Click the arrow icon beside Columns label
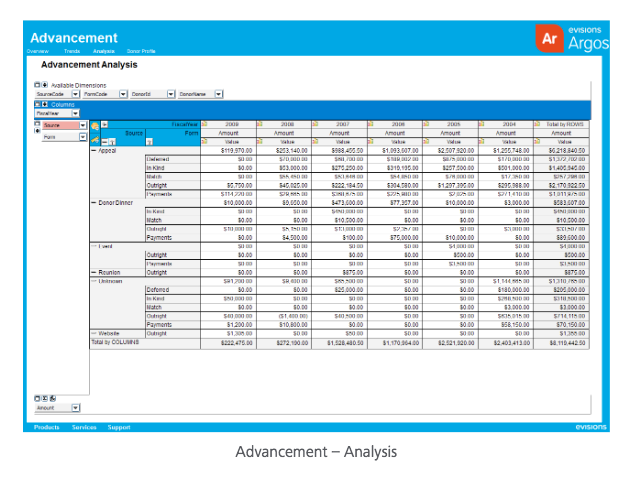Image resolution: width=638 pixels, height=478 pixels. pos(44,104)
